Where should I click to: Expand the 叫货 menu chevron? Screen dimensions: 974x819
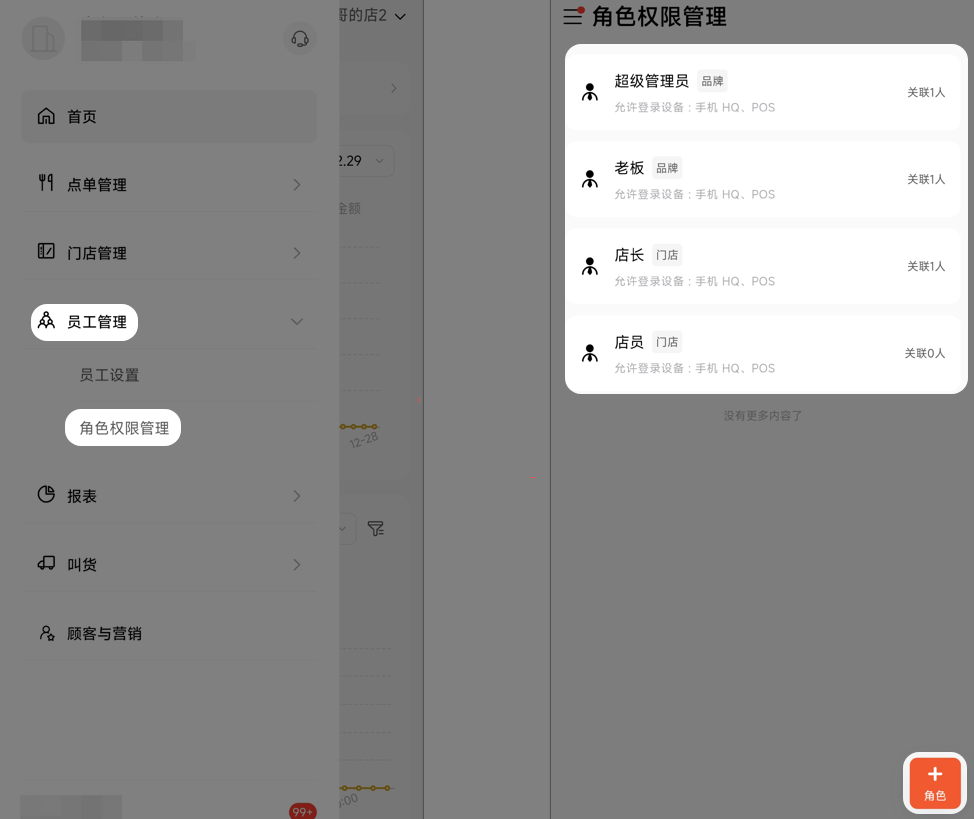tap(297, 564)
